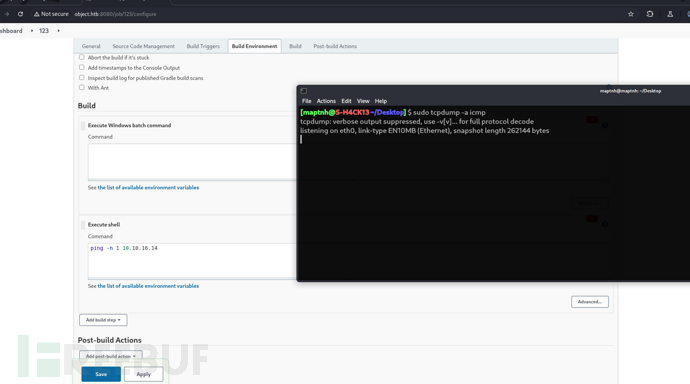Click the Apply button

point(143,374)
